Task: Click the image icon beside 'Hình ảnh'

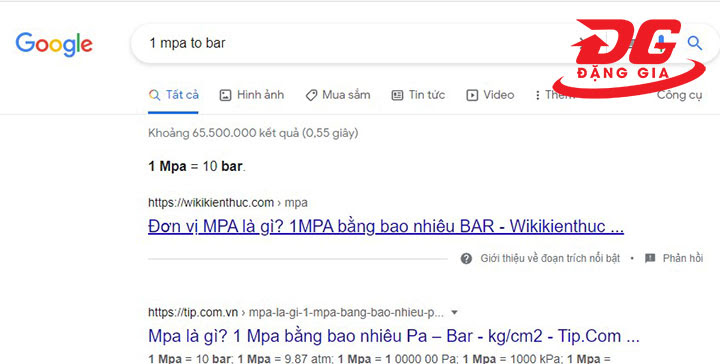Action: pyautogui.click(x=225, y=95)
